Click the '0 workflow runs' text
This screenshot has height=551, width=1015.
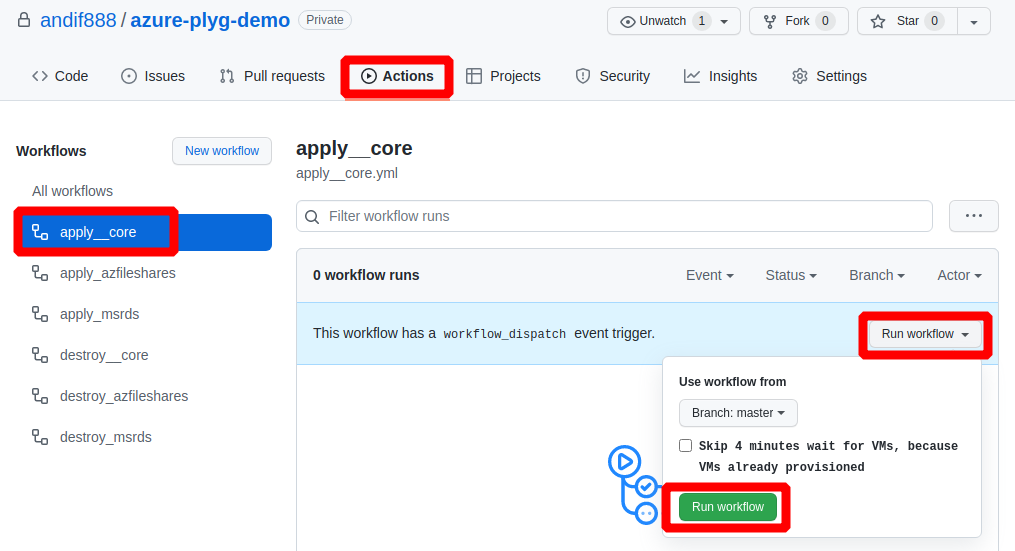click(x=366, y=275)
